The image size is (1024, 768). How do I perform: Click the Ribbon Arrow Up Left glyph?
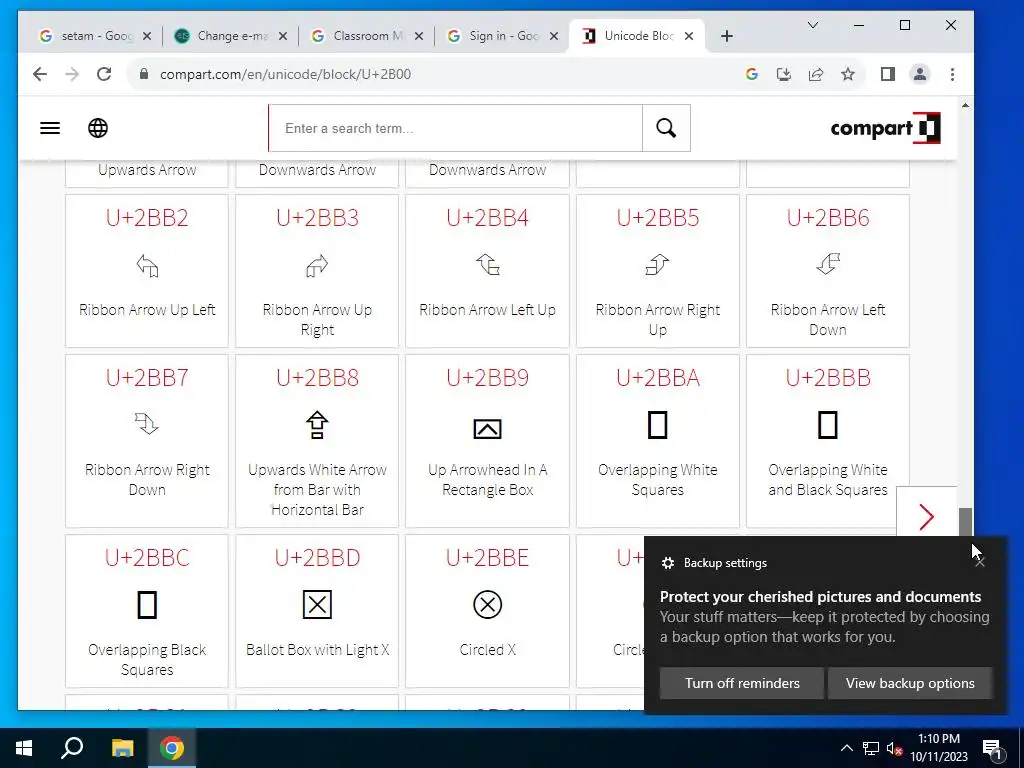coord(147,266)
